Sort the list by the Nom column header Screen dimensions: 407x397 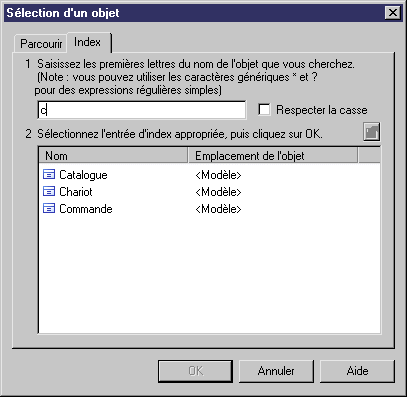pyautogui.click(x=113, y=156)
